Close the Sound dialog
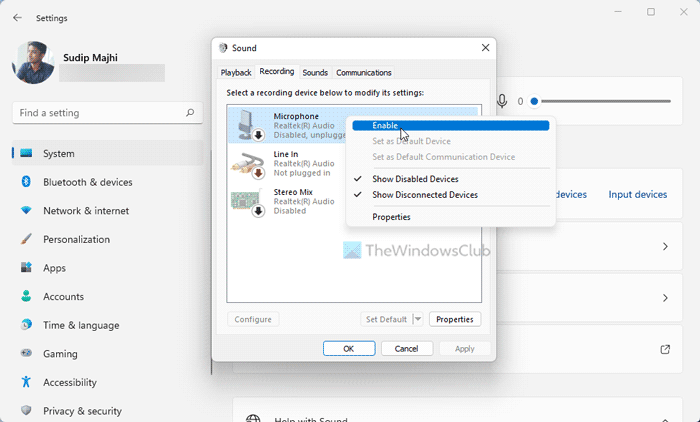Screen dimensions: 700x422 point(485,48)
